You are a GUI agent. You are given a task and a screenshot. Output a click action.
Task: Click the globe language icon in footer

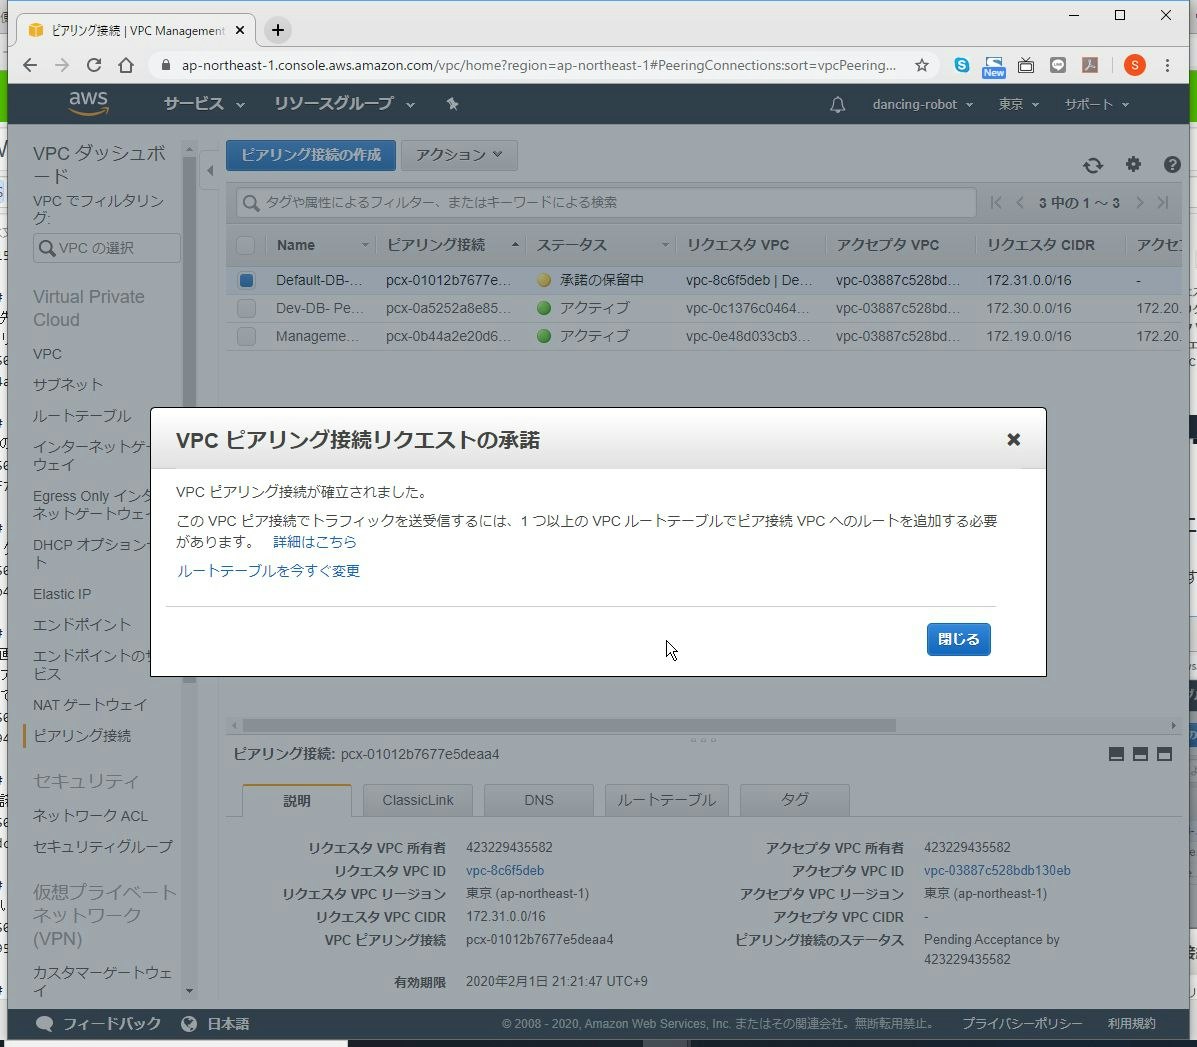(x=189, y=1023)
